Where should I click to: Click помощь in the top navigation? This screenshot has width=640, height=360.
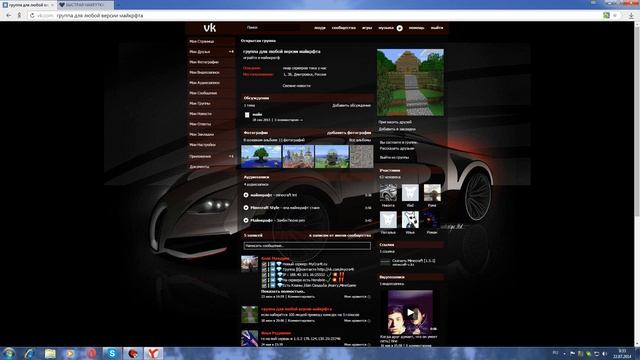[x=416, y=28]
